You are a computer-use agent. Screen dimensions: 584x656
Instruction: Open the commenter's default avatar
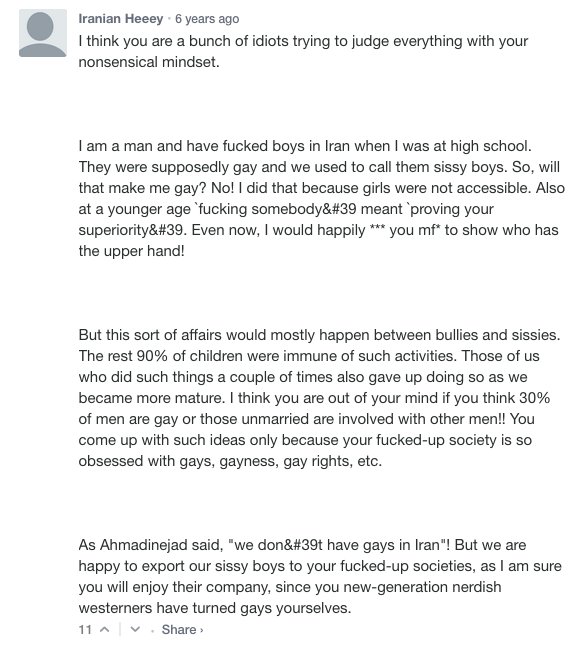(x=43, y=33)
